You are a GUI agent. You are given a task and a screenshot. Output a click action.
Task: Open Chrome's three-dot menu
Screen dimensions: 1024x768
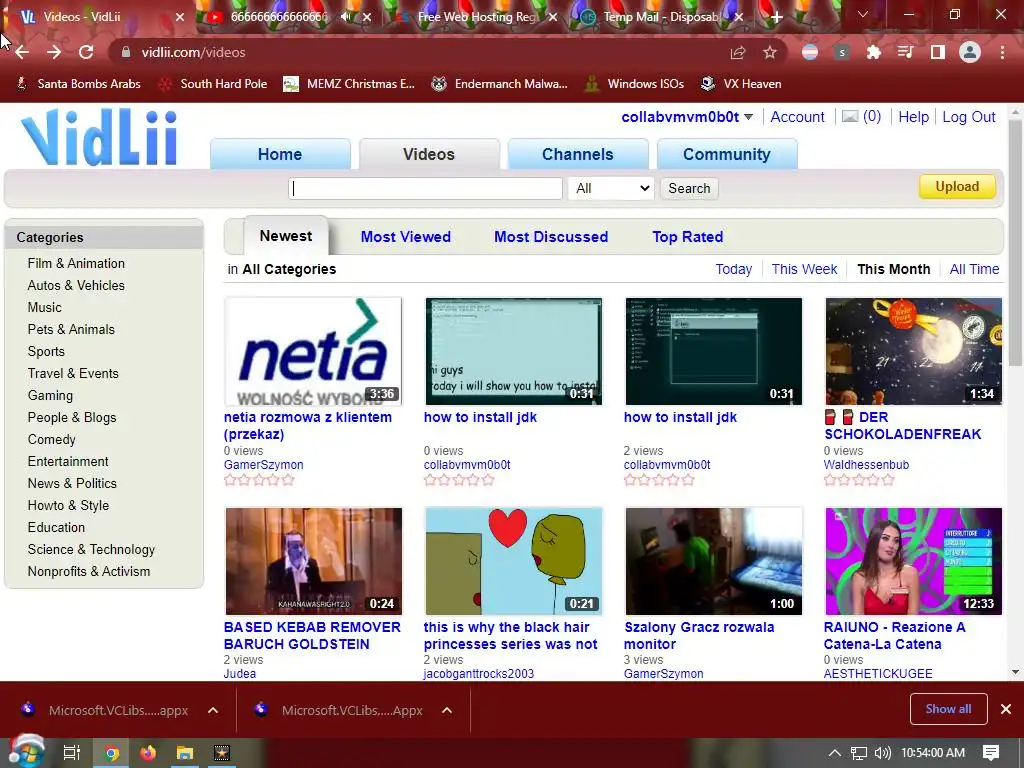coord(1002,52)
